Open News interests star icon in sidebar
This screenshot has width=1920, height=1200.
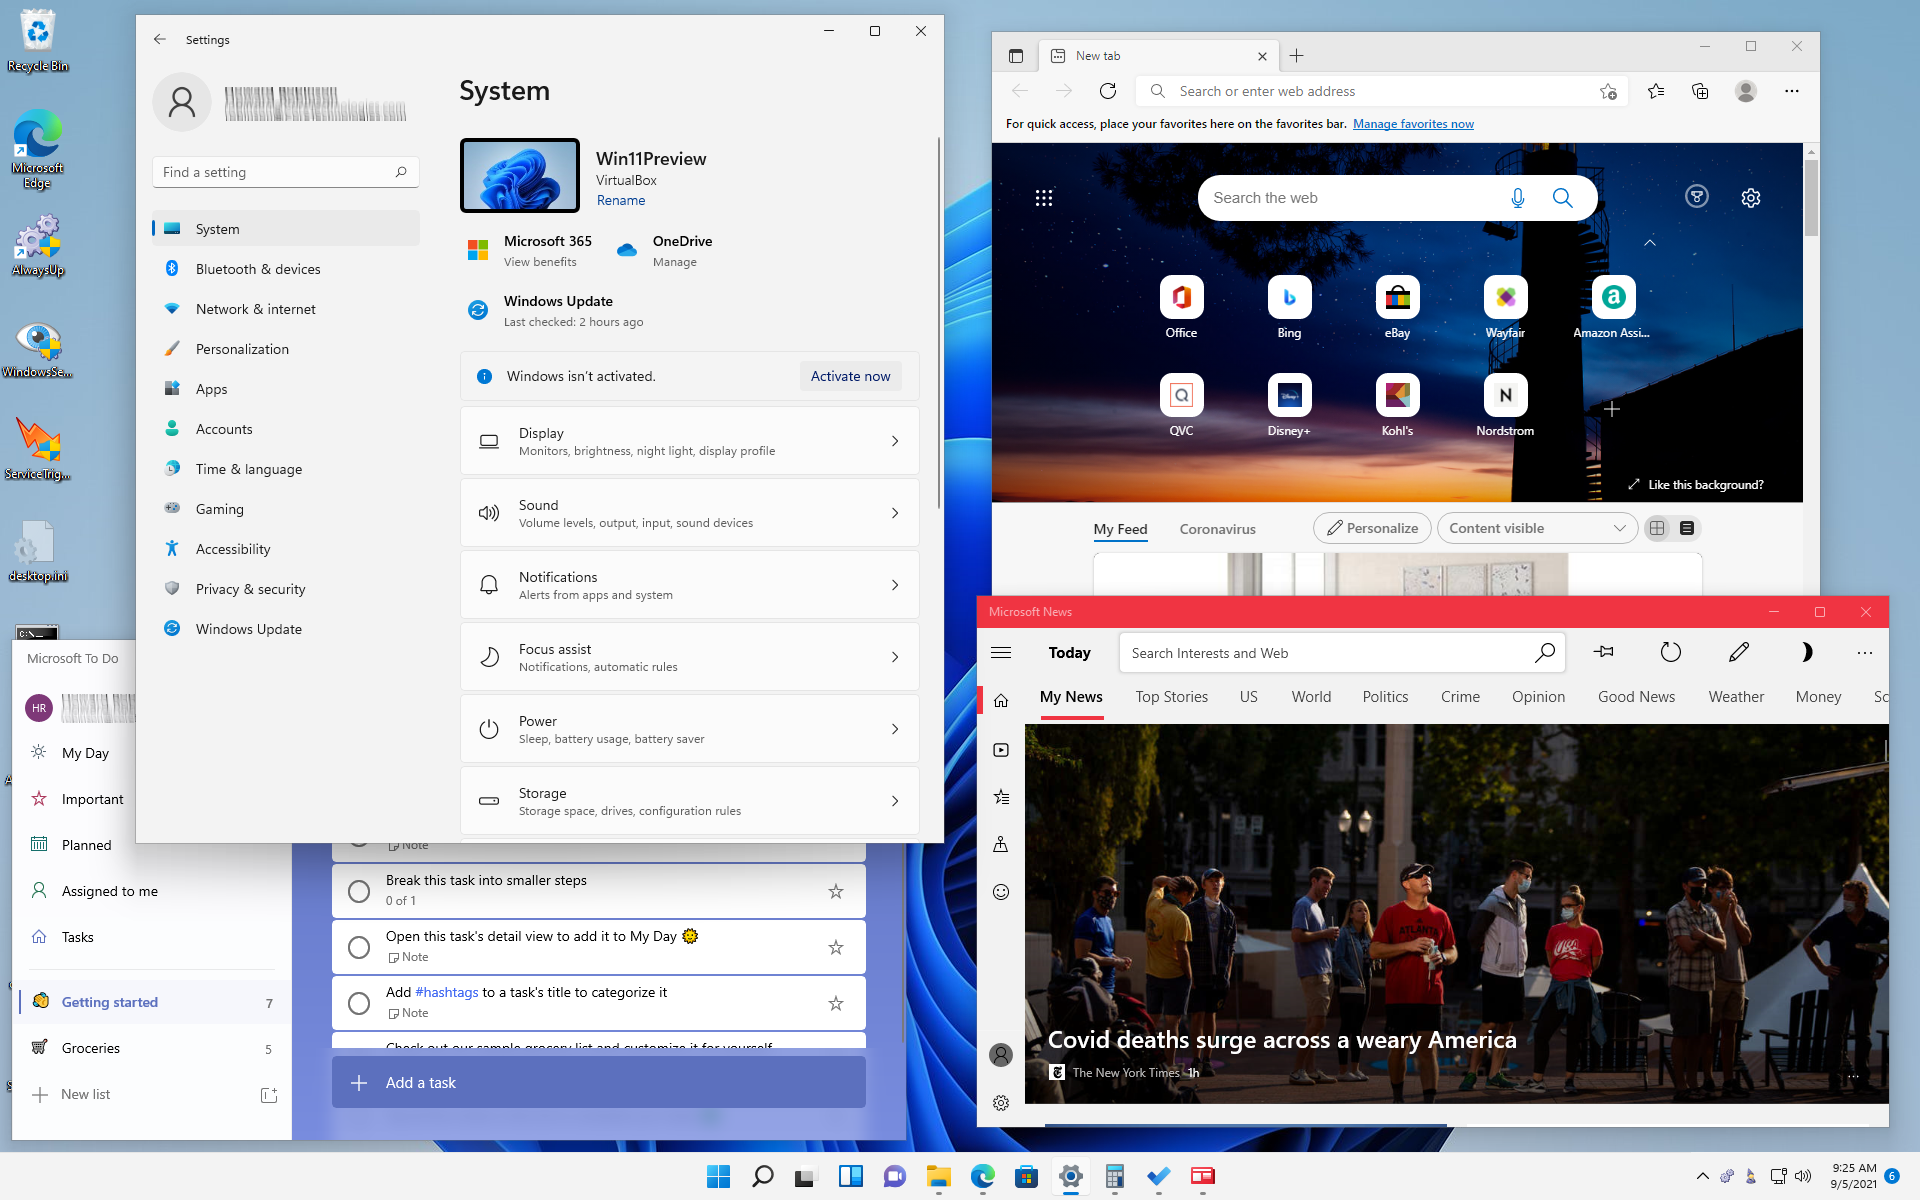pyautogui.click(x=1001, y=797)
